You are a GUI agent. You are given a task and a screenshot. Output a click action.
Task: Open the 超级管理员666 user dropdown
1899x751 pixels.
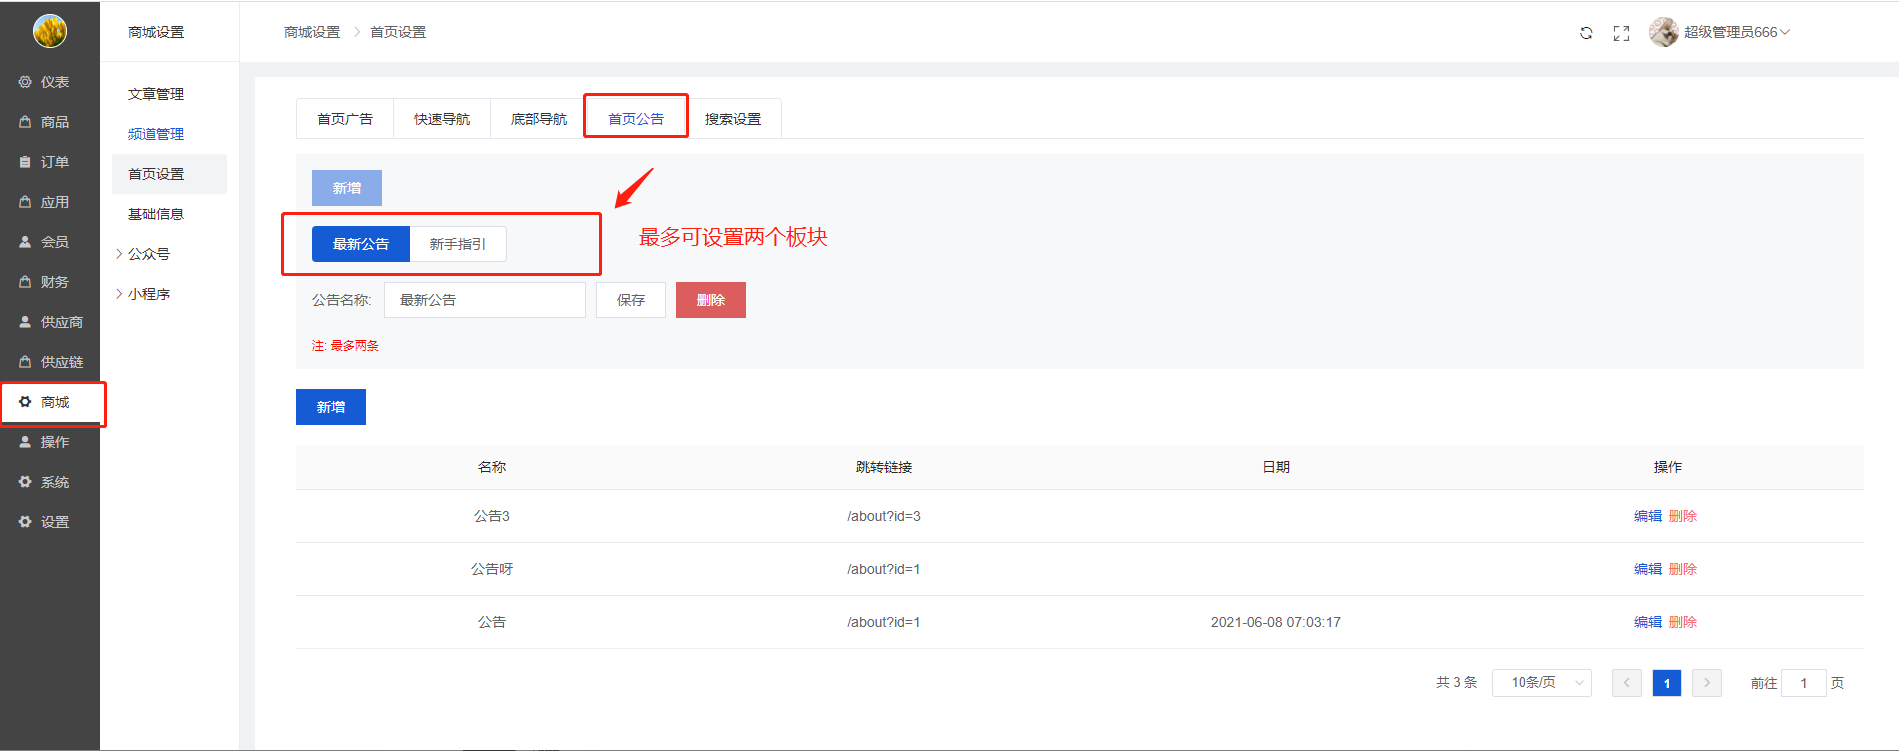(x=1736, y=32)
